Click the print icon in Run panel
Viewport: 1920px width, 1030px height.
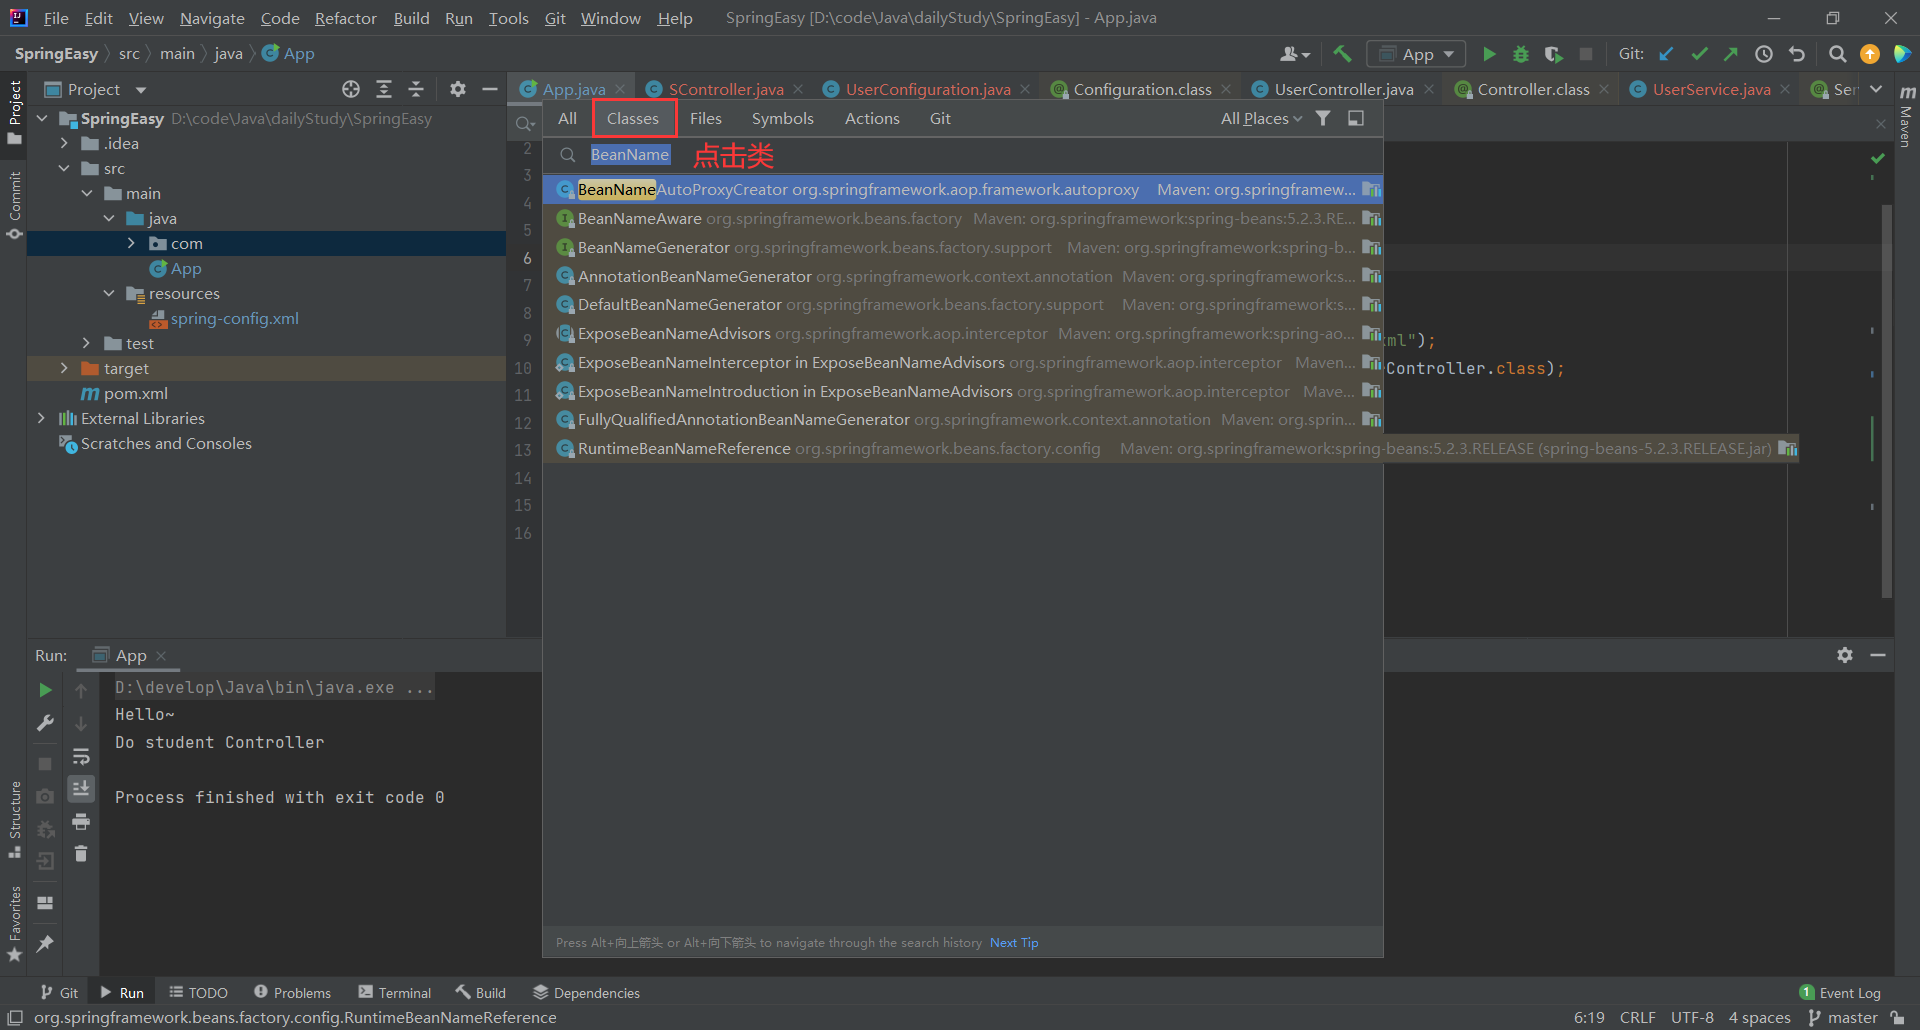click(81, 822)
